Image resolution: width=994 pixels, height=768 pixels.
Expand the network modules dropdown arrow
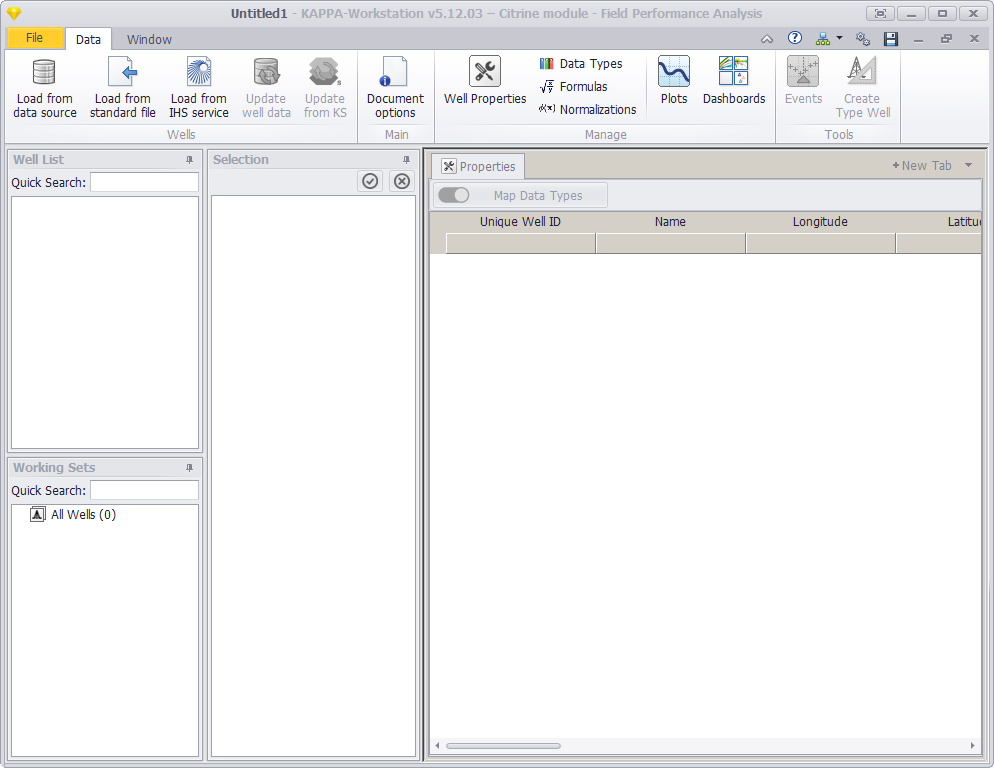pyautogui.click(x=839, y=38)
